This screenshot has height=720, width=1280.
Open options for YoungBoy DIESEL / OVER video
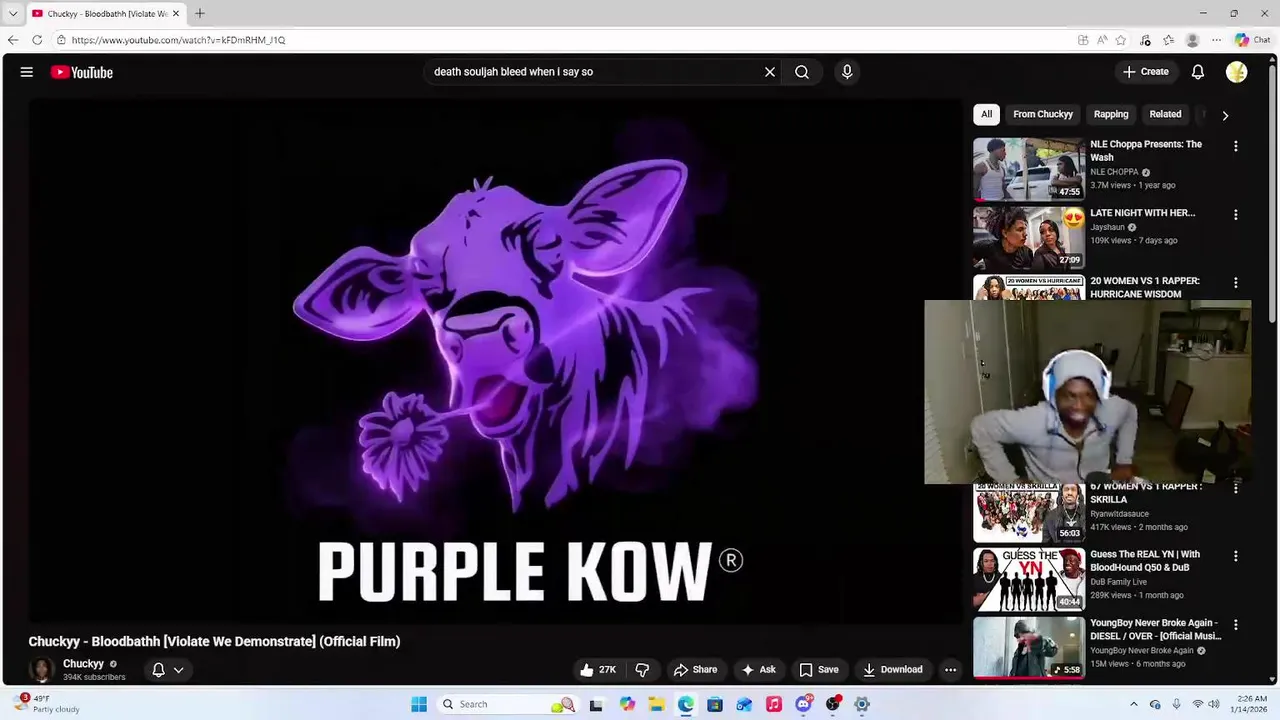point(1236,625)
